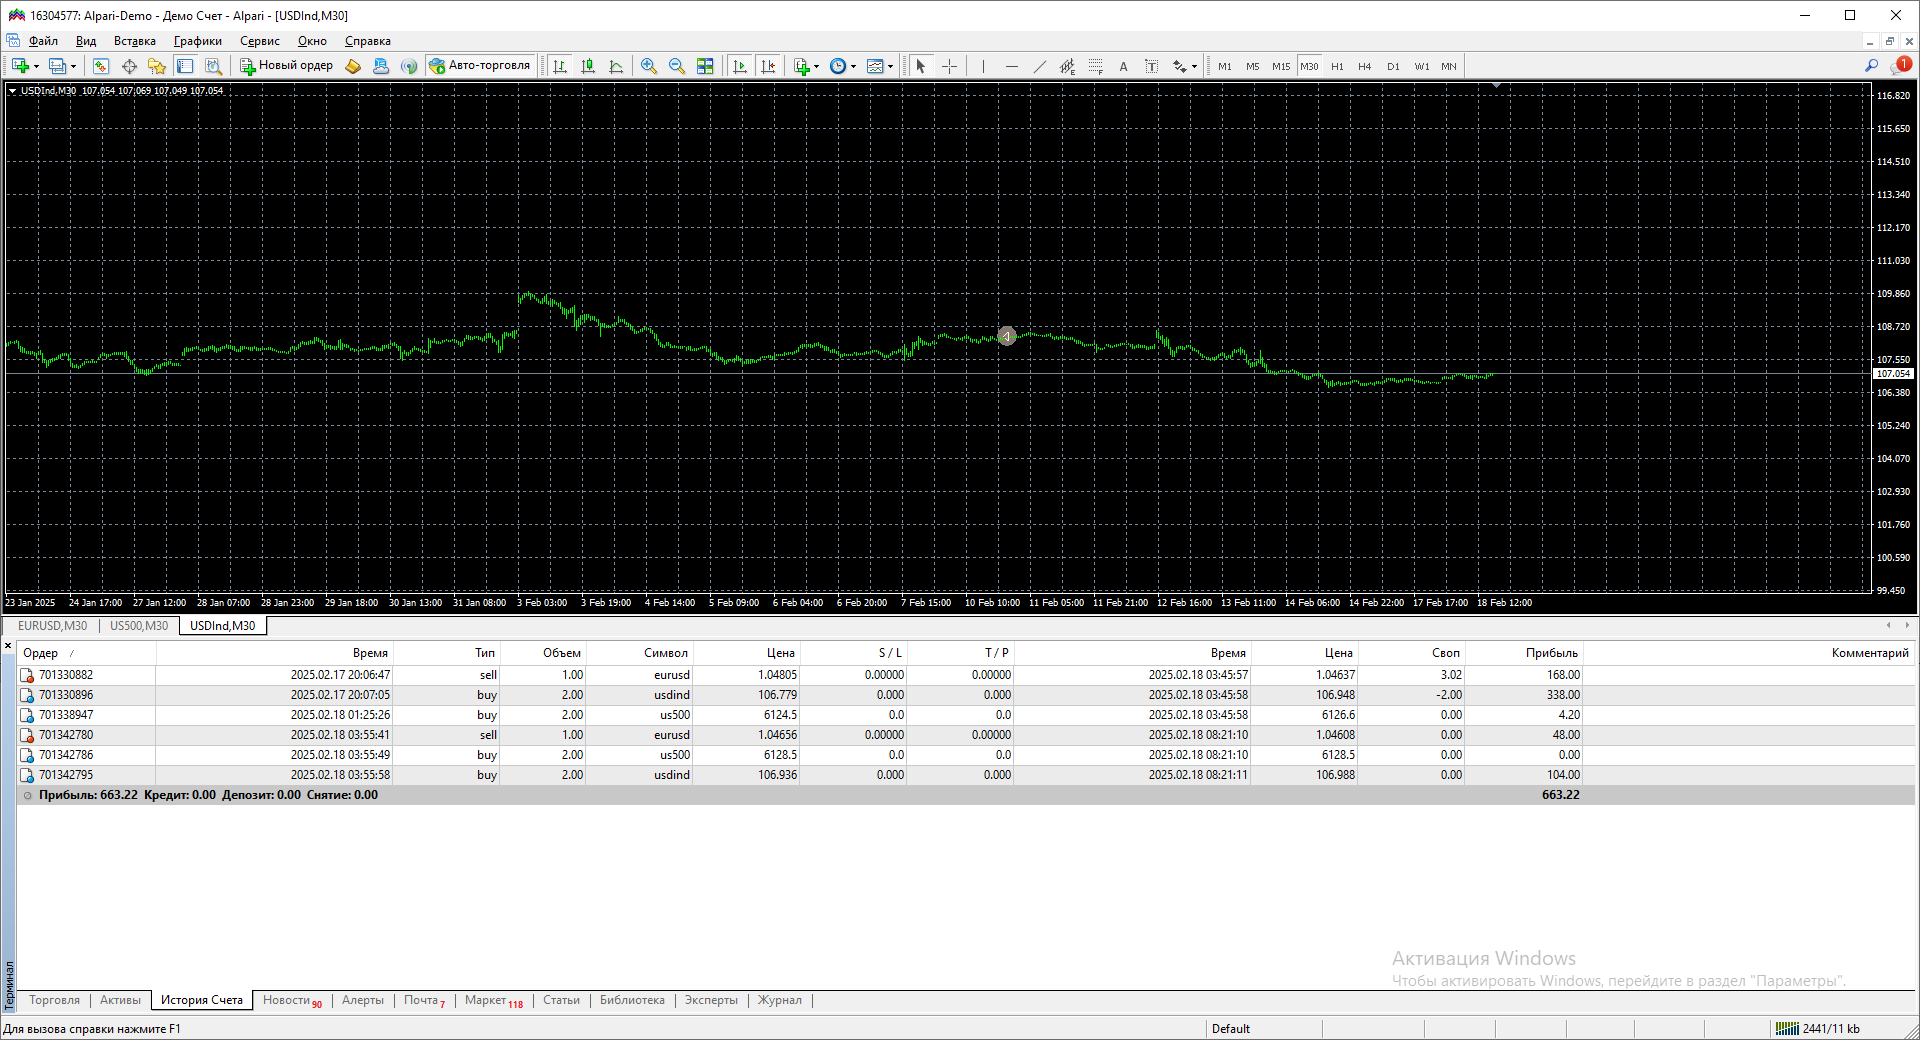
Task: Click the tile windows icon
Action: 705,66
